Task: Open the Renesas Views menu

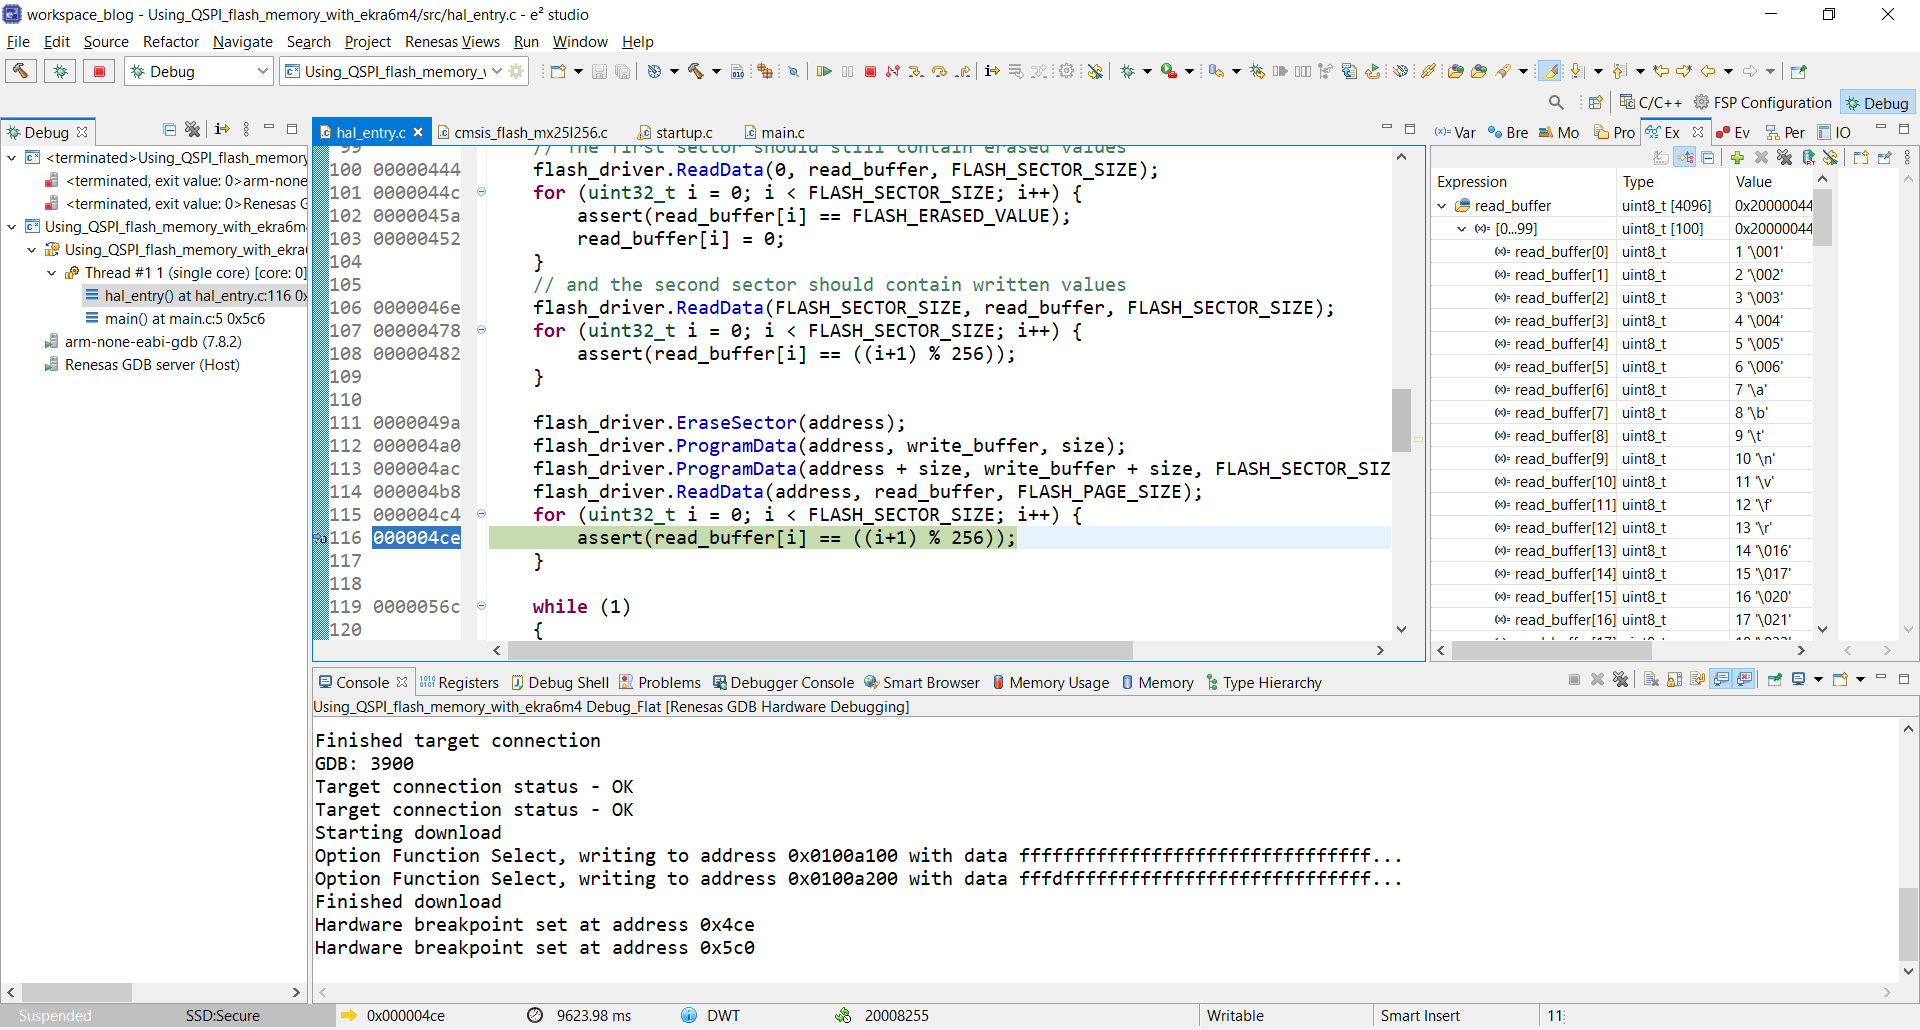Action: (x=452, y=42)
